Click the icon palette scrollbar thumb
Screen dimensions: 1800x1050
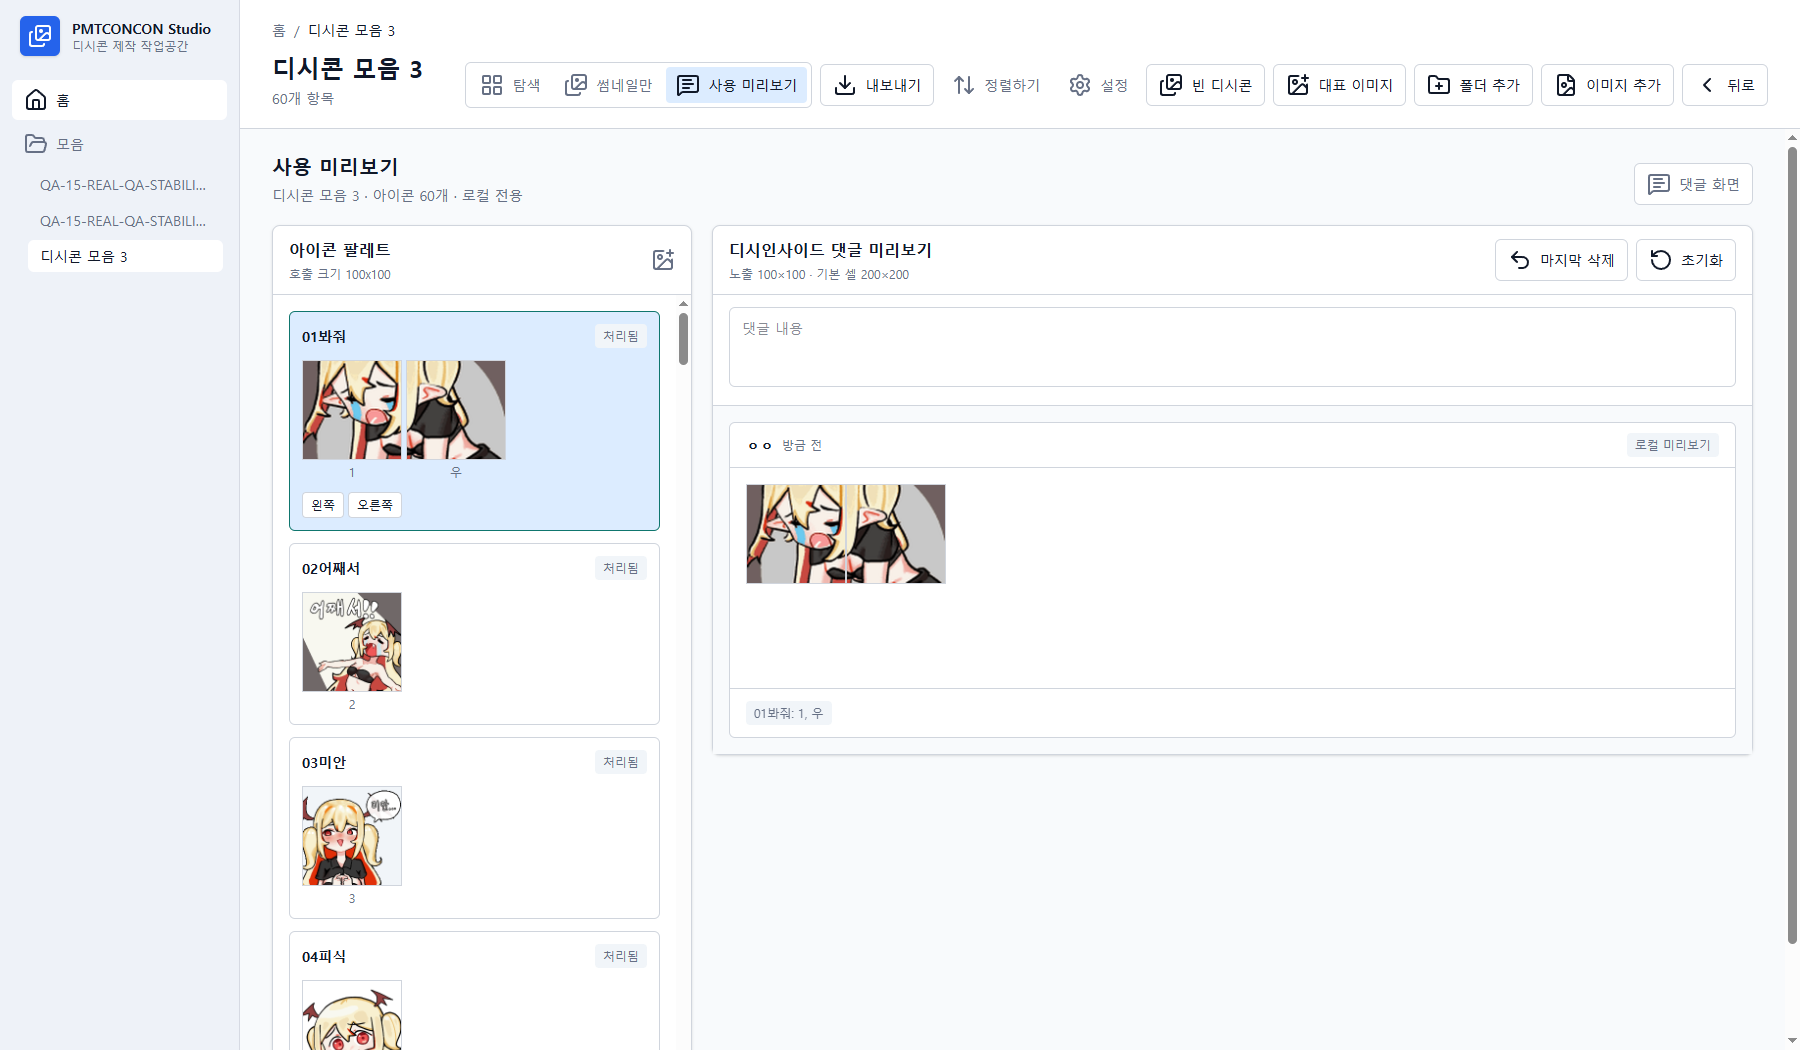pyautogui.click(x=683, y=338)
